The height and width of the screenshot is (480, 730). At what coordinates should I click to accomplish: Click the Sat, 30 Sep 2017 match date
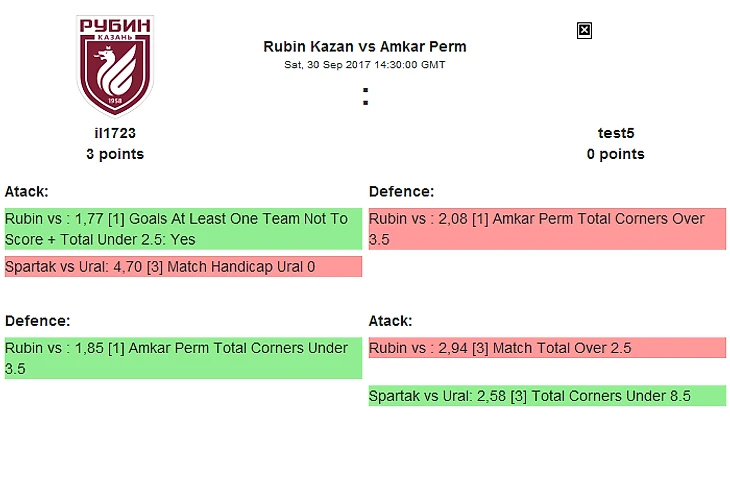pyautogui.click(x=365, y=64)
